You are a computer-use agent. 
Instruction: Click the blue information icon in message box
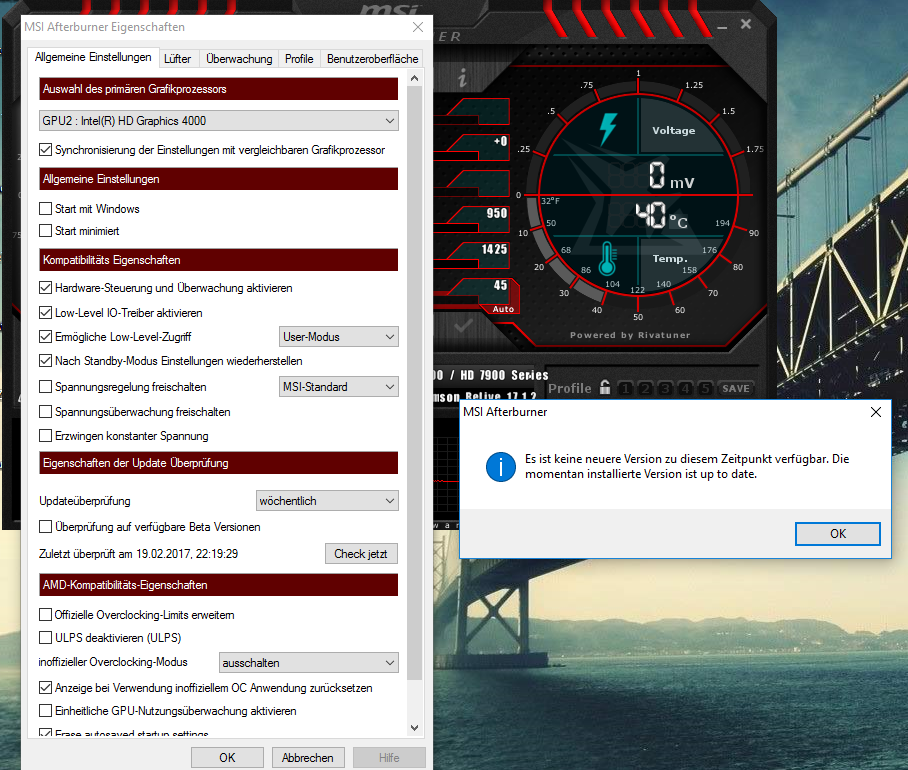point(500,467)
